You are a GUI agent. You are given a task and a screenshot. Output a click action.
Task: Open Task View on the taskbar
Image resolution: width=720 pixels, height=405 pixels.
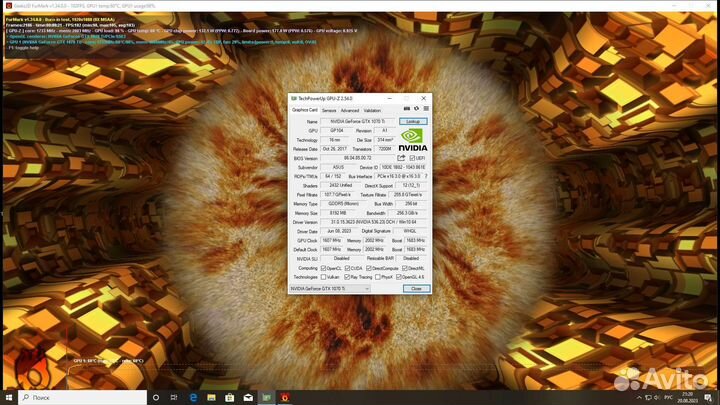point(174,397)
